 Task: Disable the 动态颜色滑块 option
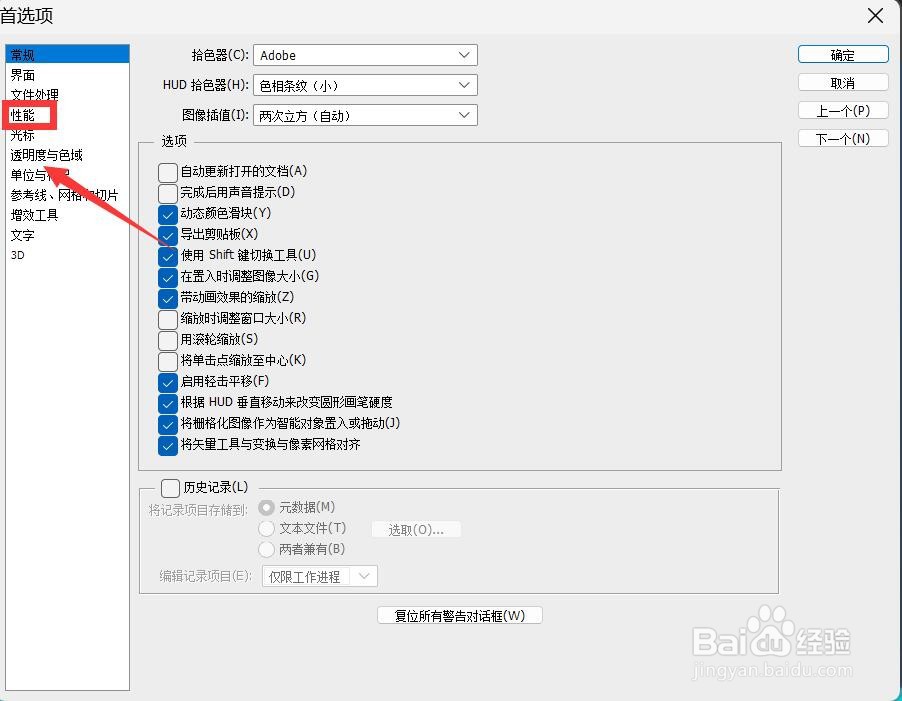167,214
